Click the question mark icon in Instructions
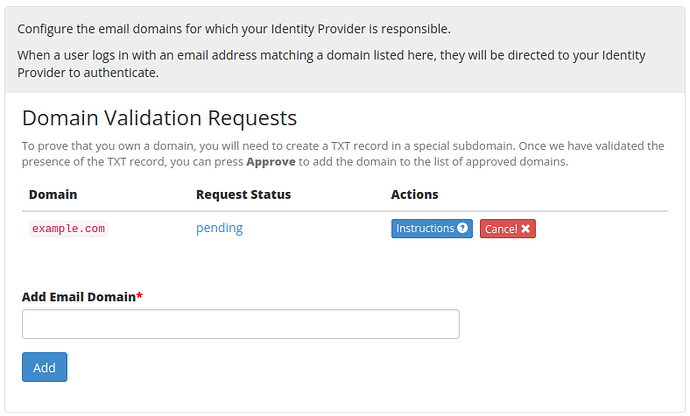The width and height of the screenshot is (690, 416). point(462,228)
